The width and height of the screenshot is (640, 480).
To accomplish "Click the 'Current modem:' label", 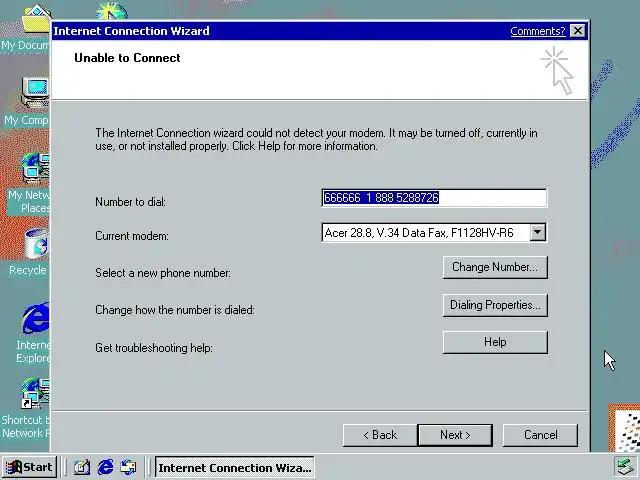I will 132,236.
